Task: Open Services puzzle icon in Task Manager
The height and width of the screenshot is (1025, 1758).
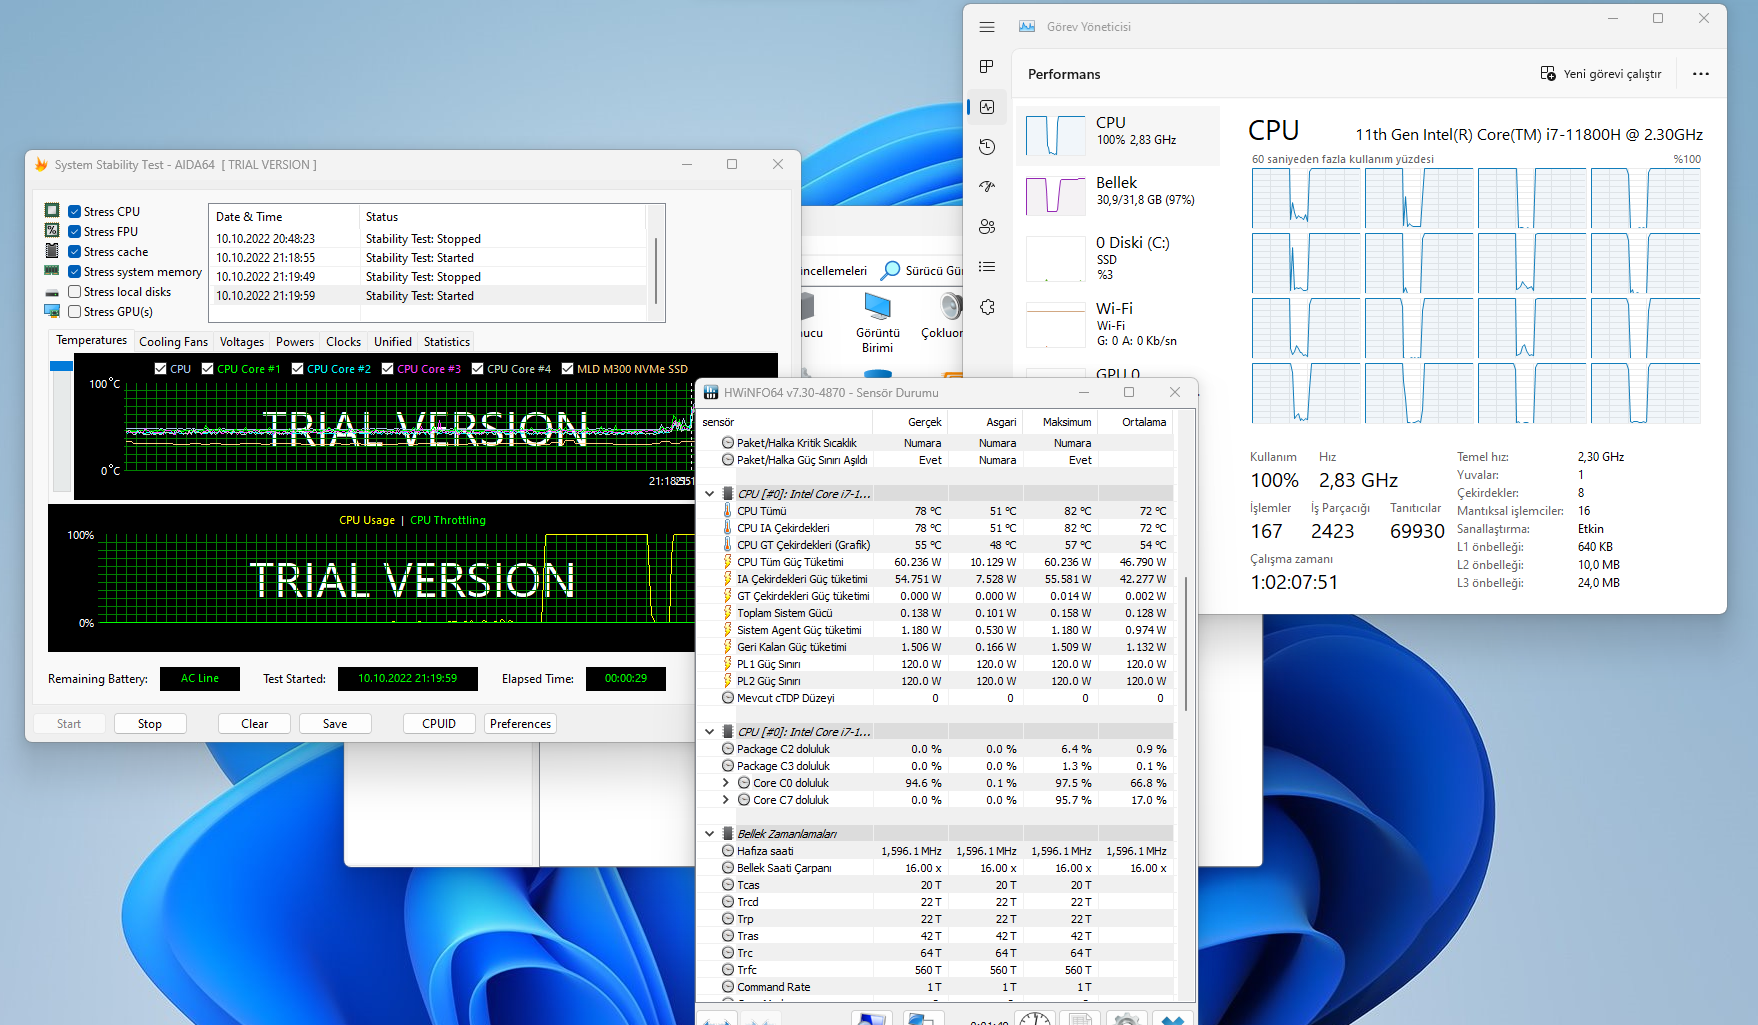Action: point(987,307)
